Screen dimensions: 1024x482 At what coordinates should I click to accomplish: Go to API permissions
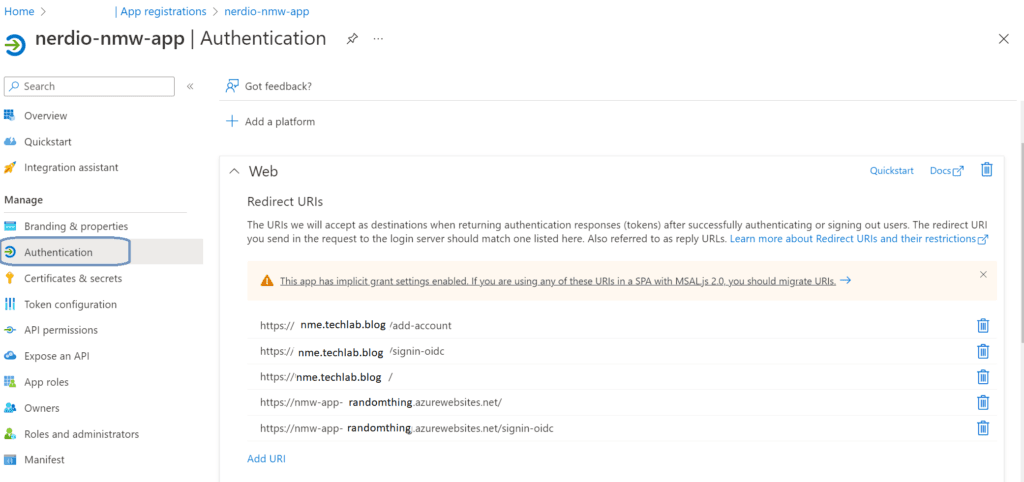coord(60,330)
